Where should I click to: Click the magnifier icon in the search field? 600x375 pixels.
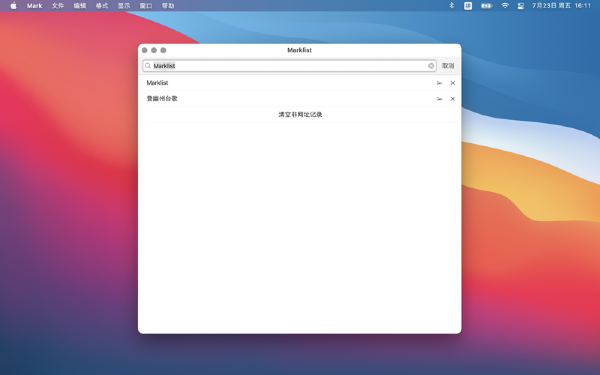[148, 66]
